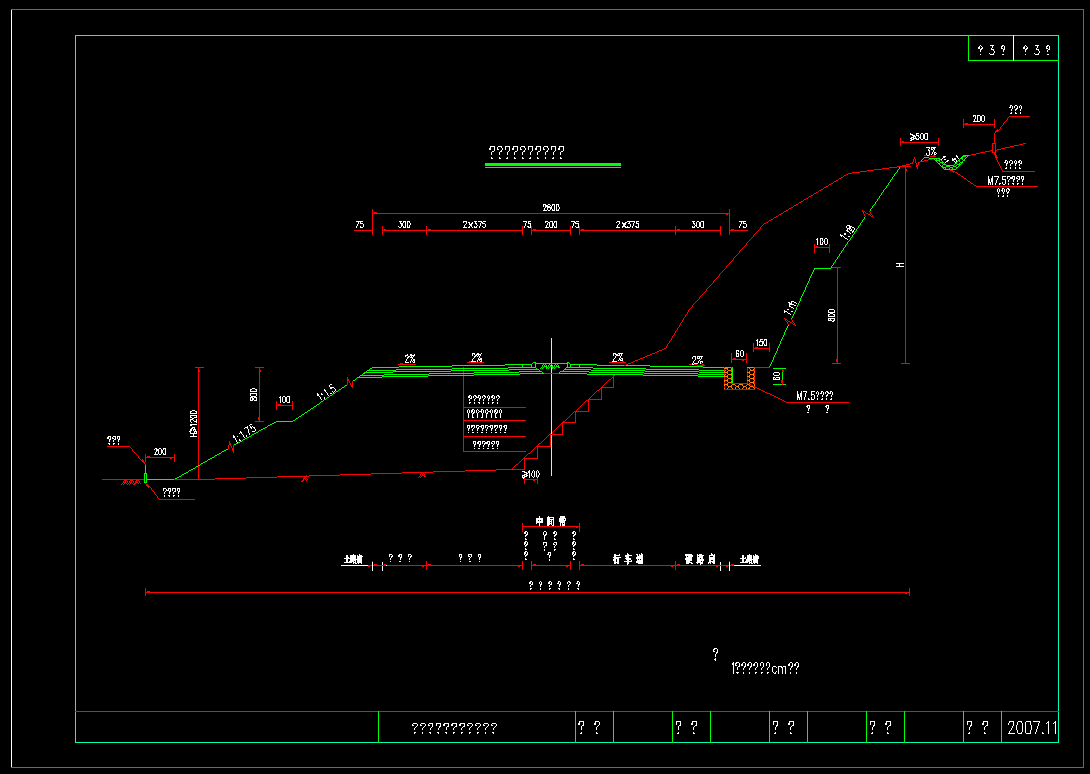Click the green-underlined drawing title text
The height and width of the screenshot is (774, 1090).
(x=526, y=153)
